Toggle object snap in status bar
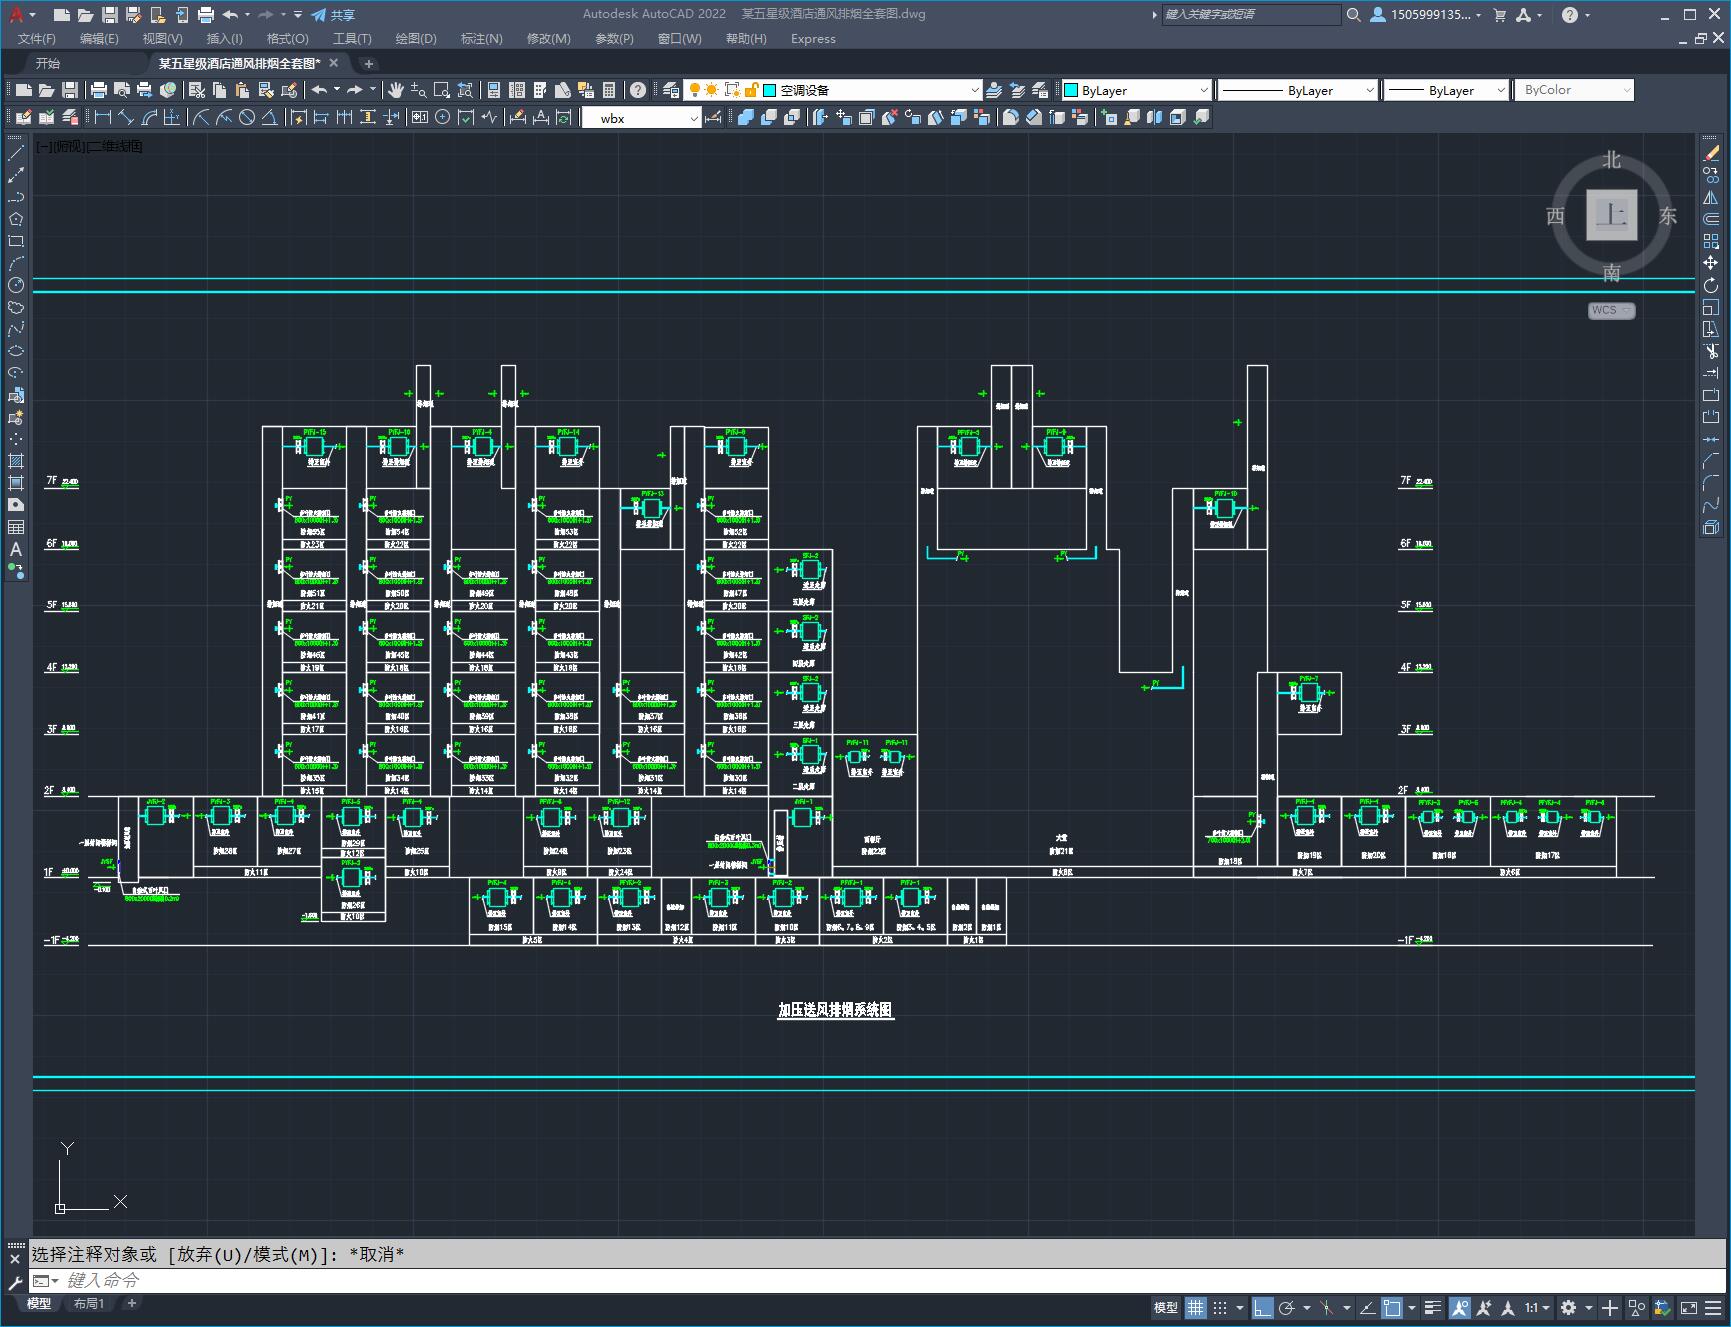This screenshot has width=1731, height=1327. [1391, 1308]
